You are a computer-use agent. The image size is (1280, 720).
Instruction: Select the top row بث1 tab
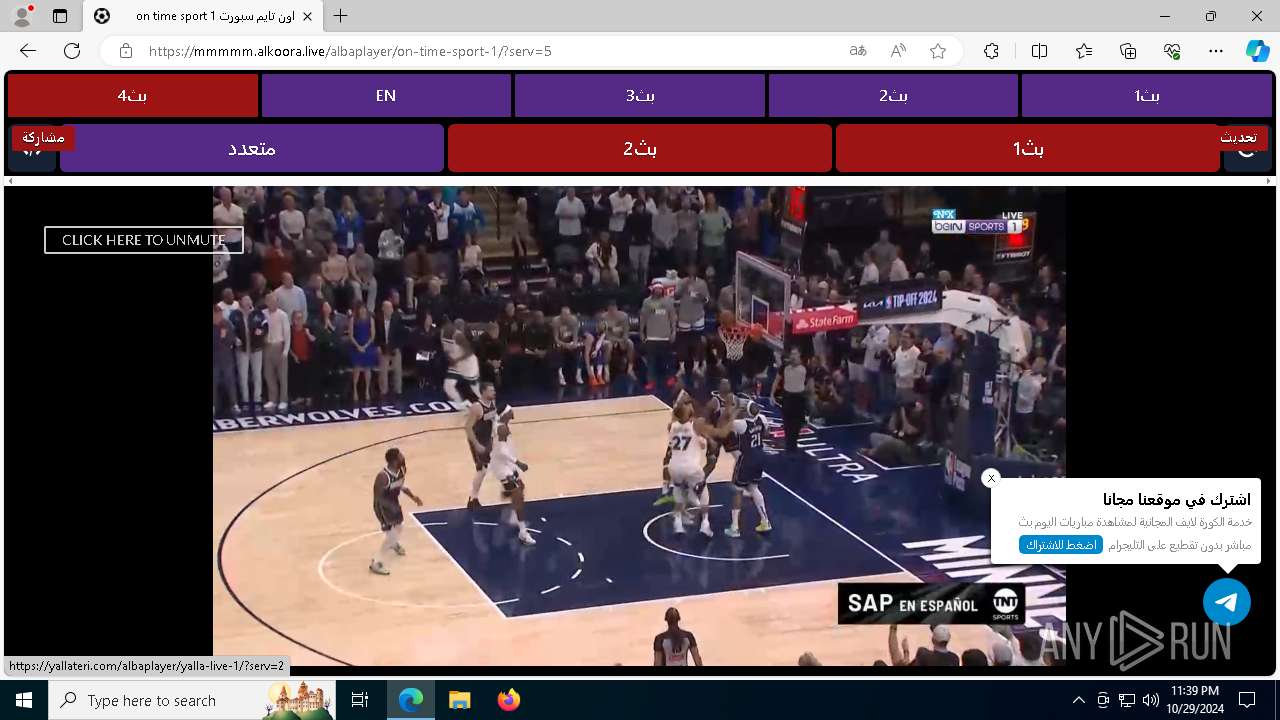1147,96
